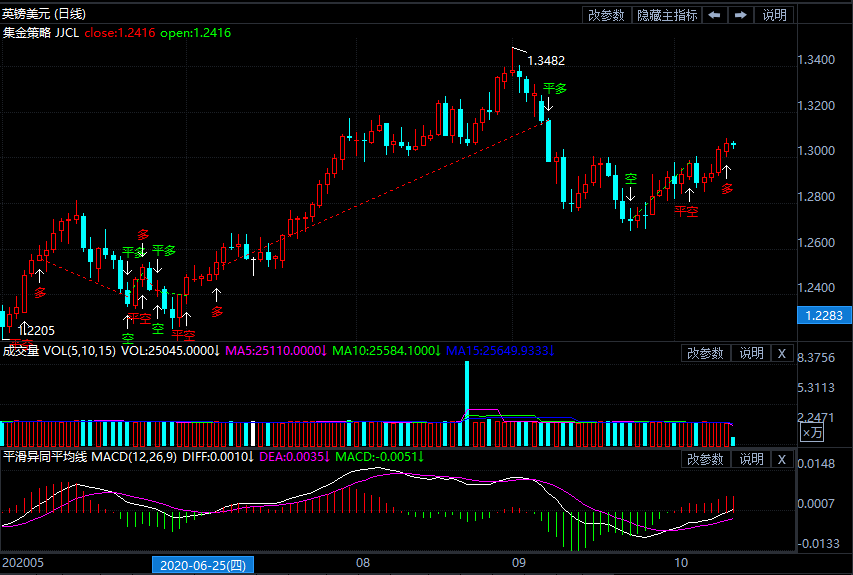The height and width of the screenshot is (575, 853).
Task: Click the magenta MA5 legend in volume panel
Action: pos(274,351)
